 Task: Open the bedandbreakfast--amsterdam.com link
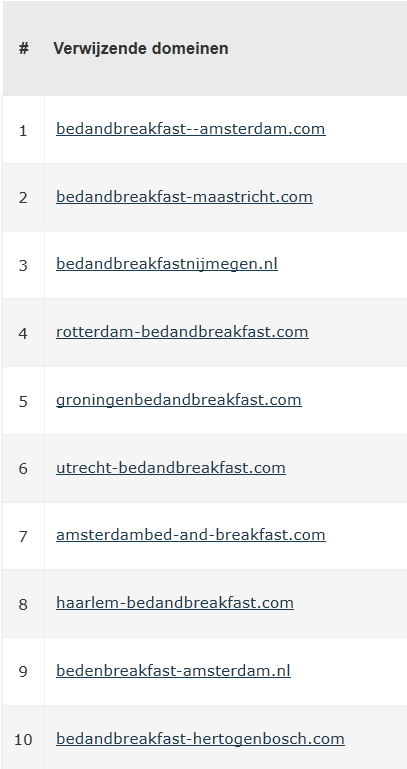pos(191,129)
